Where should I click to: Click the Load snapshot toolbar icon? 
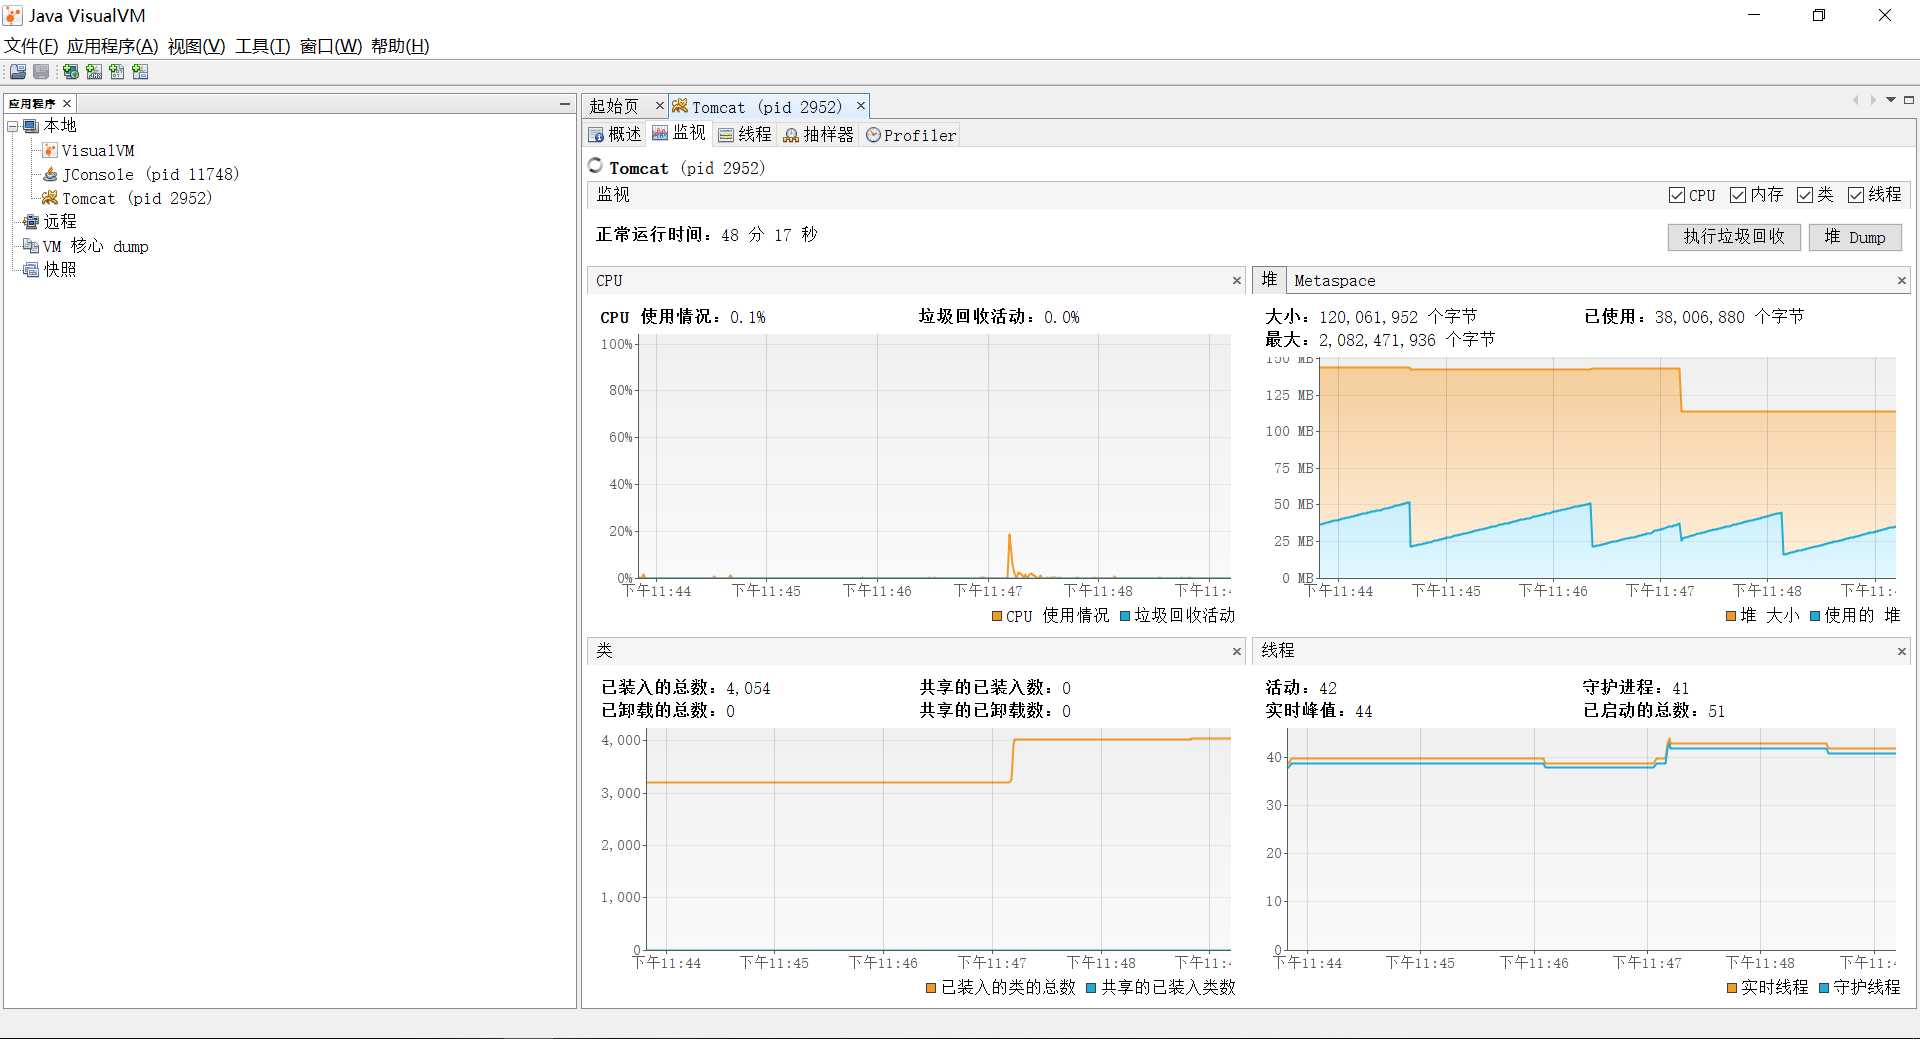18,72
